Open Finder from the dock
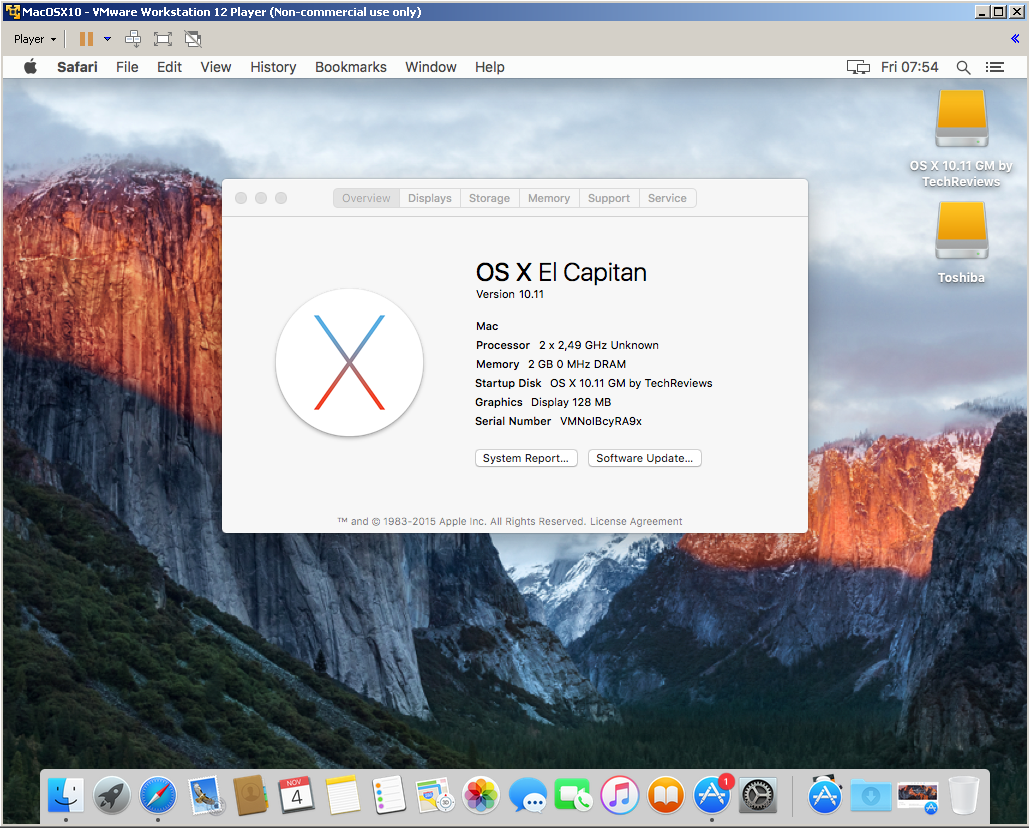Screen dimensions: 1029x828 click(x=66, y=795)
